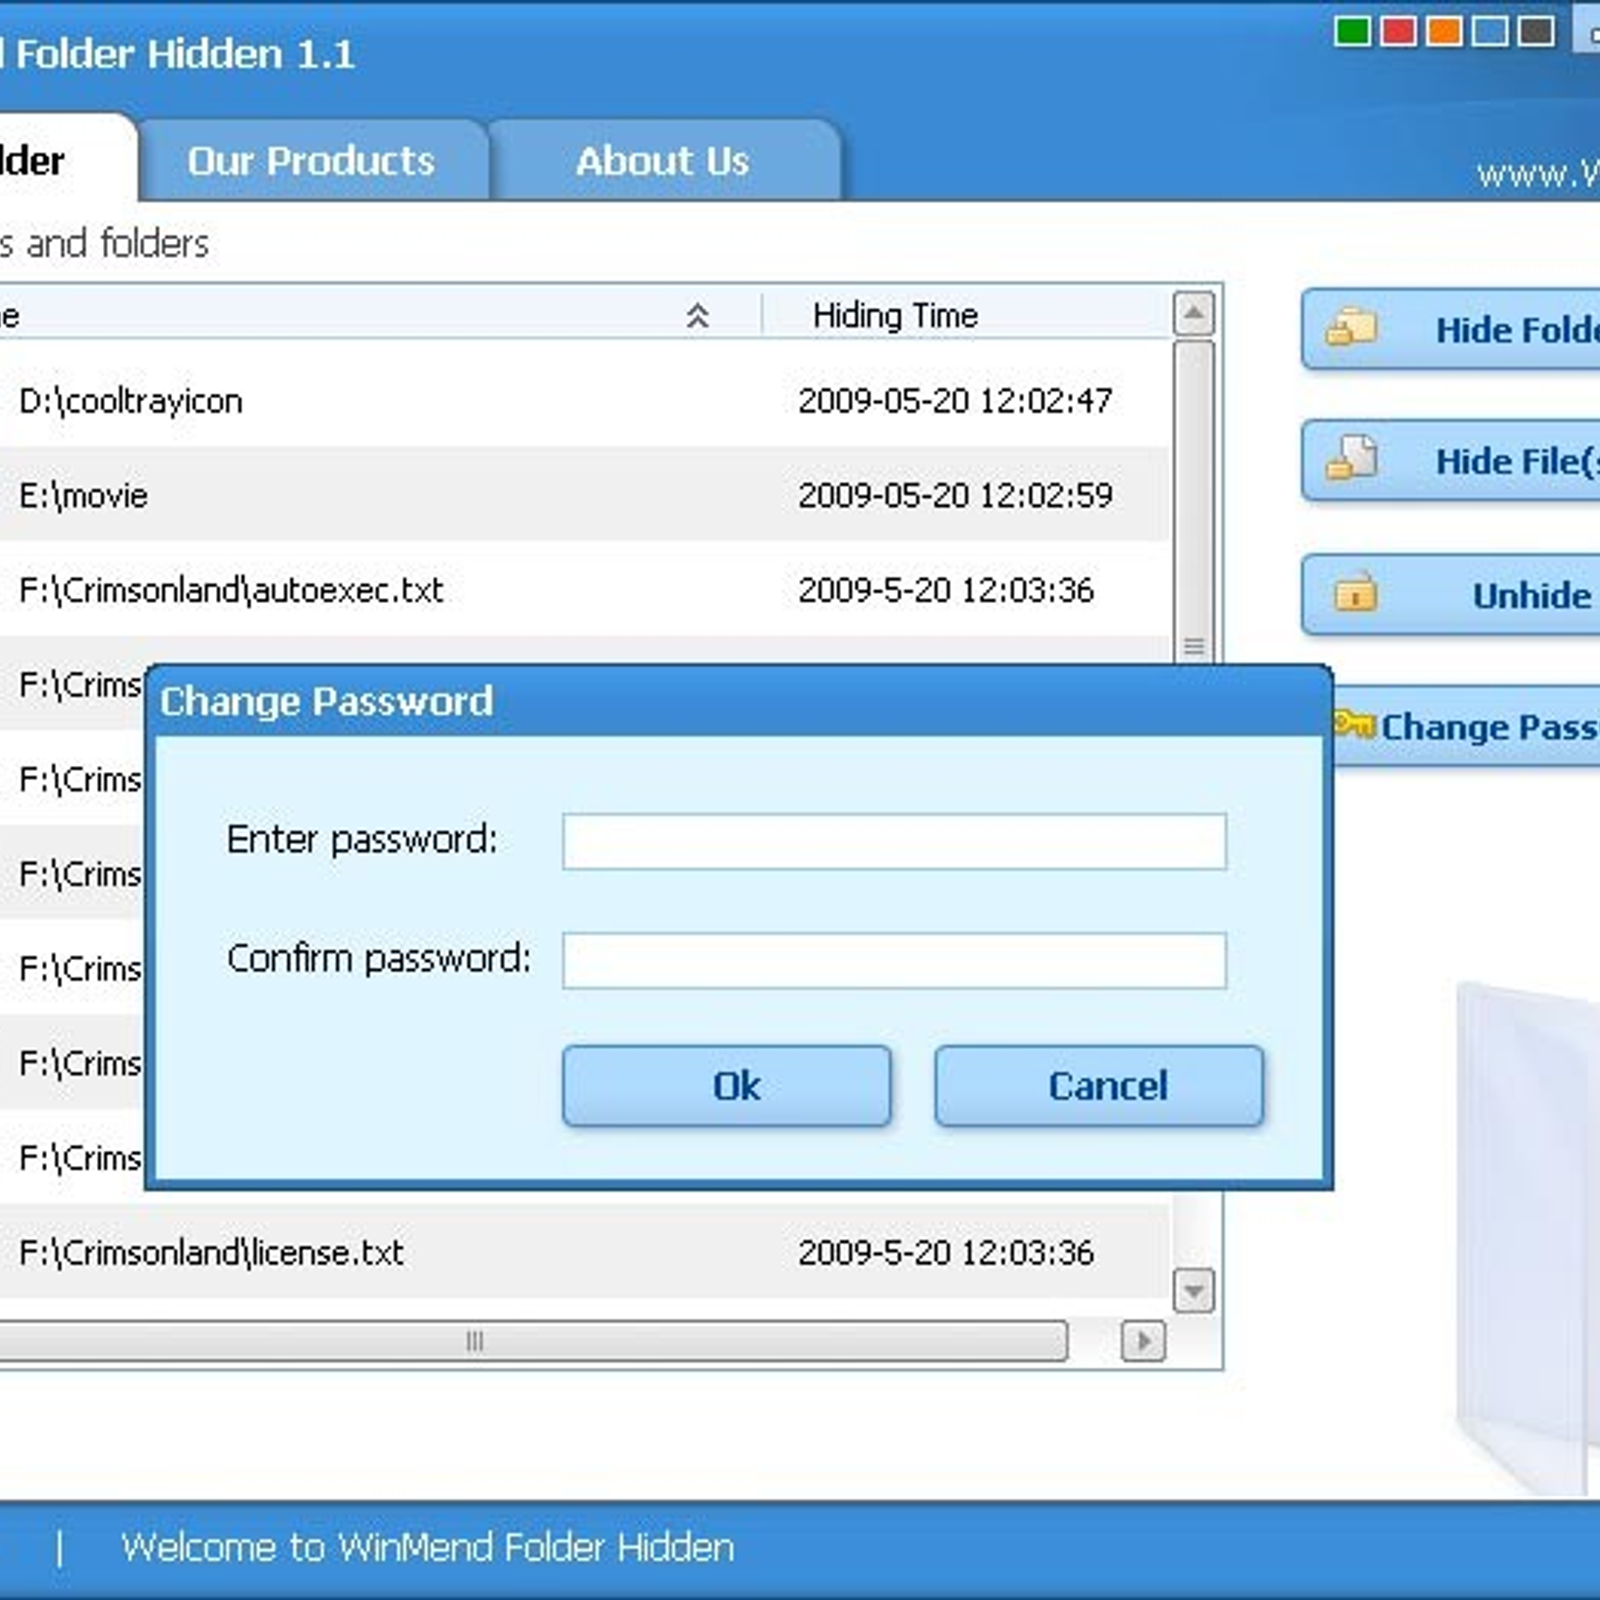Click the Hide File(s) button
This screenshot has width=1600, height=1600.
1451,461
